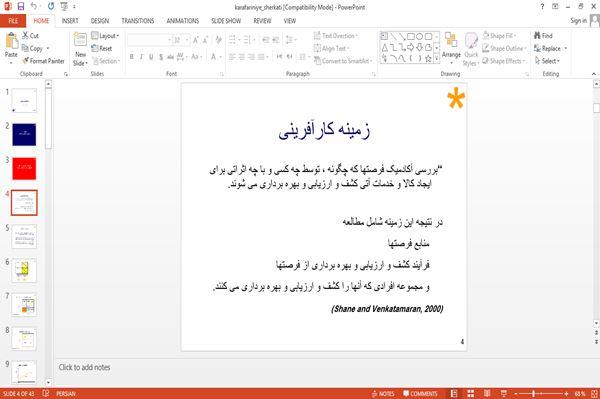
Task: Open the Shape Fill dropdown
Action: point(499,36)
